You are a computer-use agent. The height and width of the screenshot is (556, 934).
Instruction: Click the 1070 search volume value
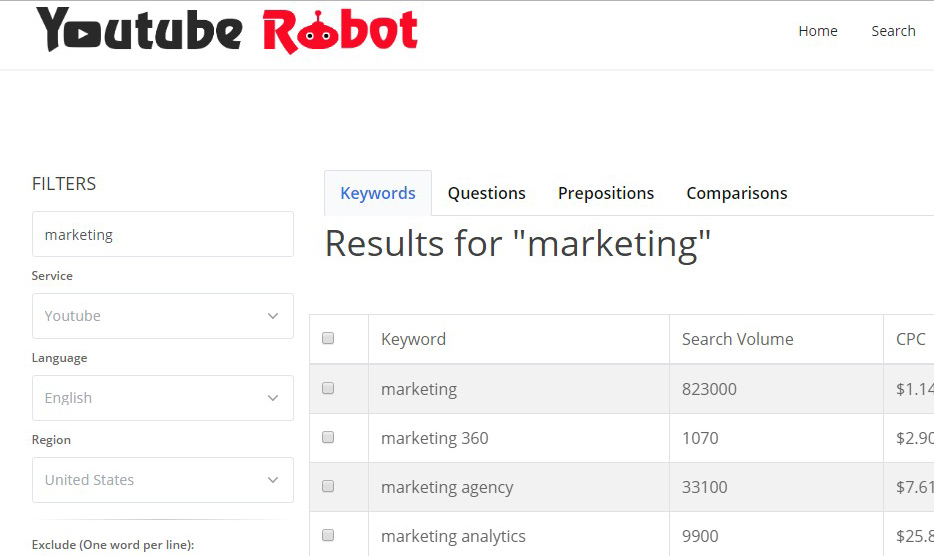pos(700,438)
